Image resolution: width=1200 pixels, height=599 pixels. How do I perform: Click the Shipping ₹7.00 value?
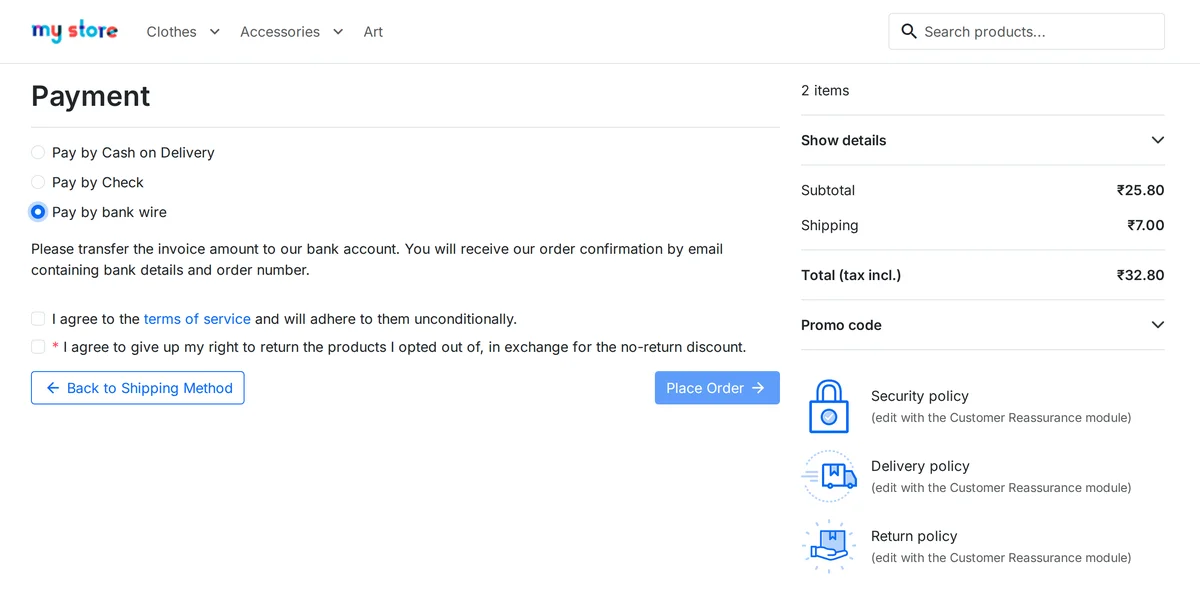click(x=1146, y=225)
